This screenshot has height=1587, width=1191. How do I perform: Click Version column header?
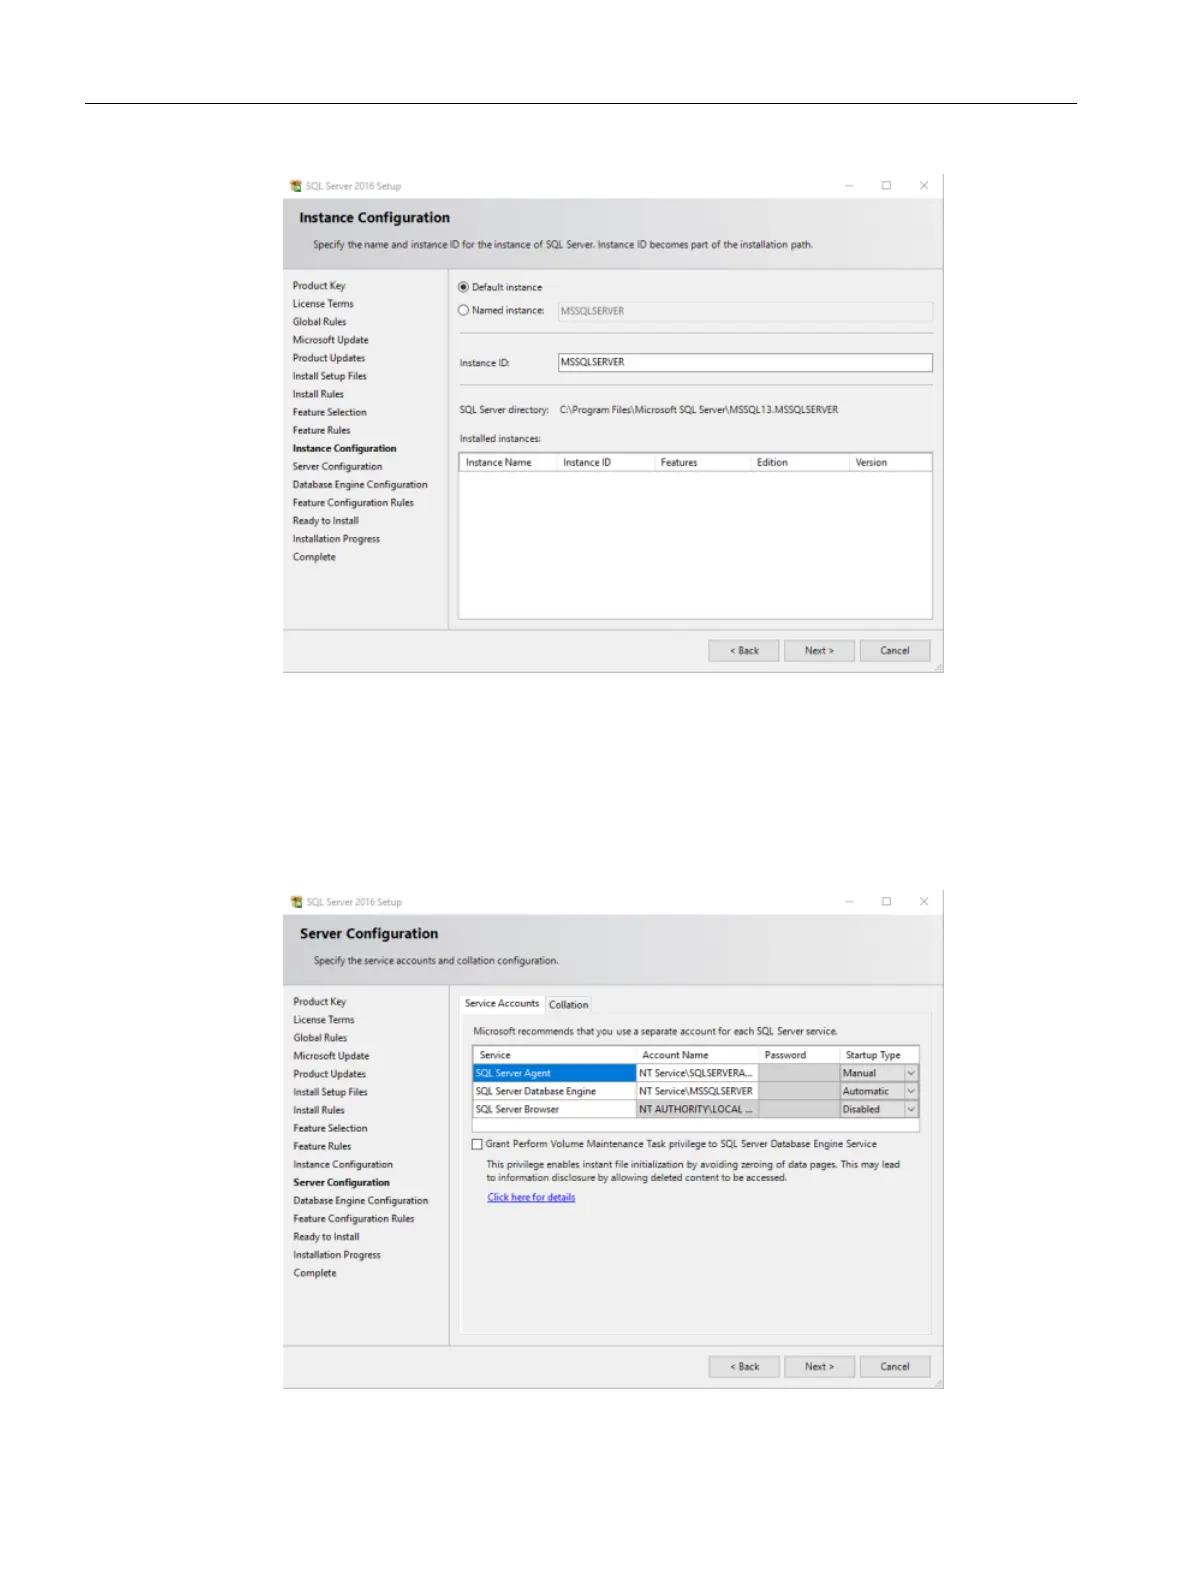coord(890,462)
